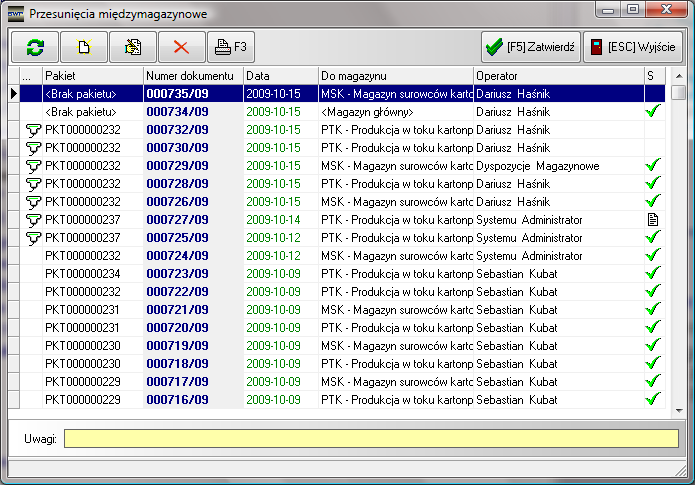Click the Operator column header
The image size is (695, 485).
557,76
